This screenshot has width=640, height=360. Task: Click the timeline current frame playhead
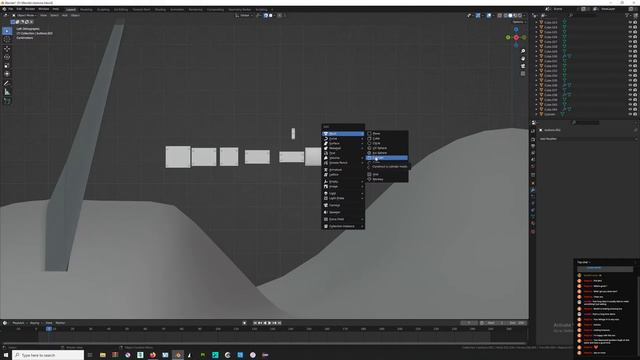pyautogui.click(x=49, y=329)
